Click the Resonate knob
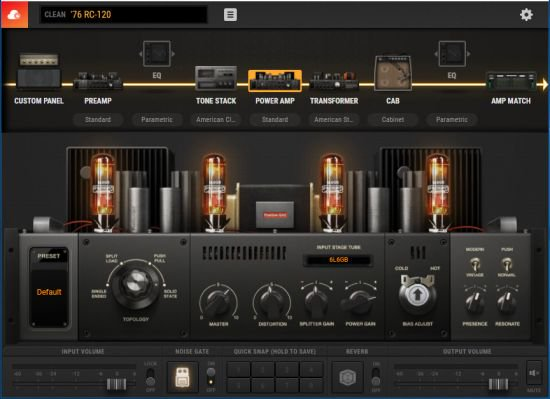The height and width of the screenshot is (399, 550). 507,302
